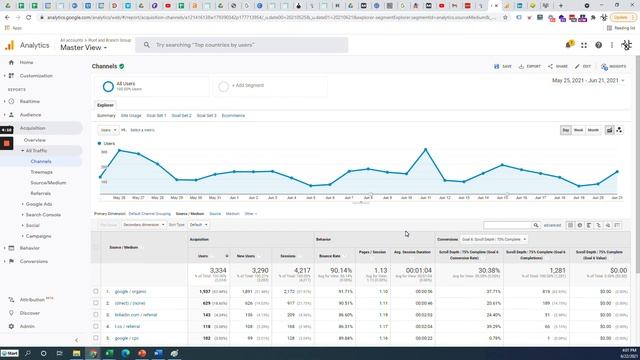The width and height of the screenshot is (640, 360).
Task: Open Referrals in the sidebar
Action: click(x=40, y=193)
